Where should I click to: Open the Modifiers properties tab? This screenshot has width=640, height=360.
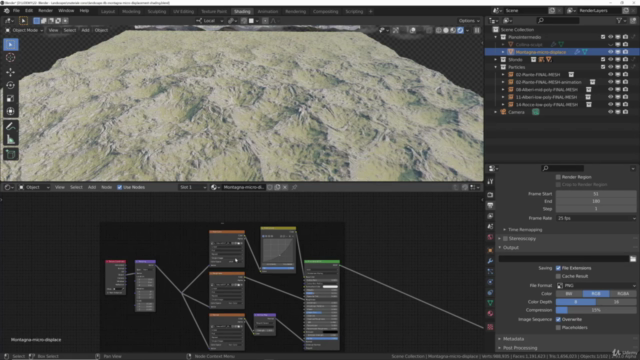(490, 261)
